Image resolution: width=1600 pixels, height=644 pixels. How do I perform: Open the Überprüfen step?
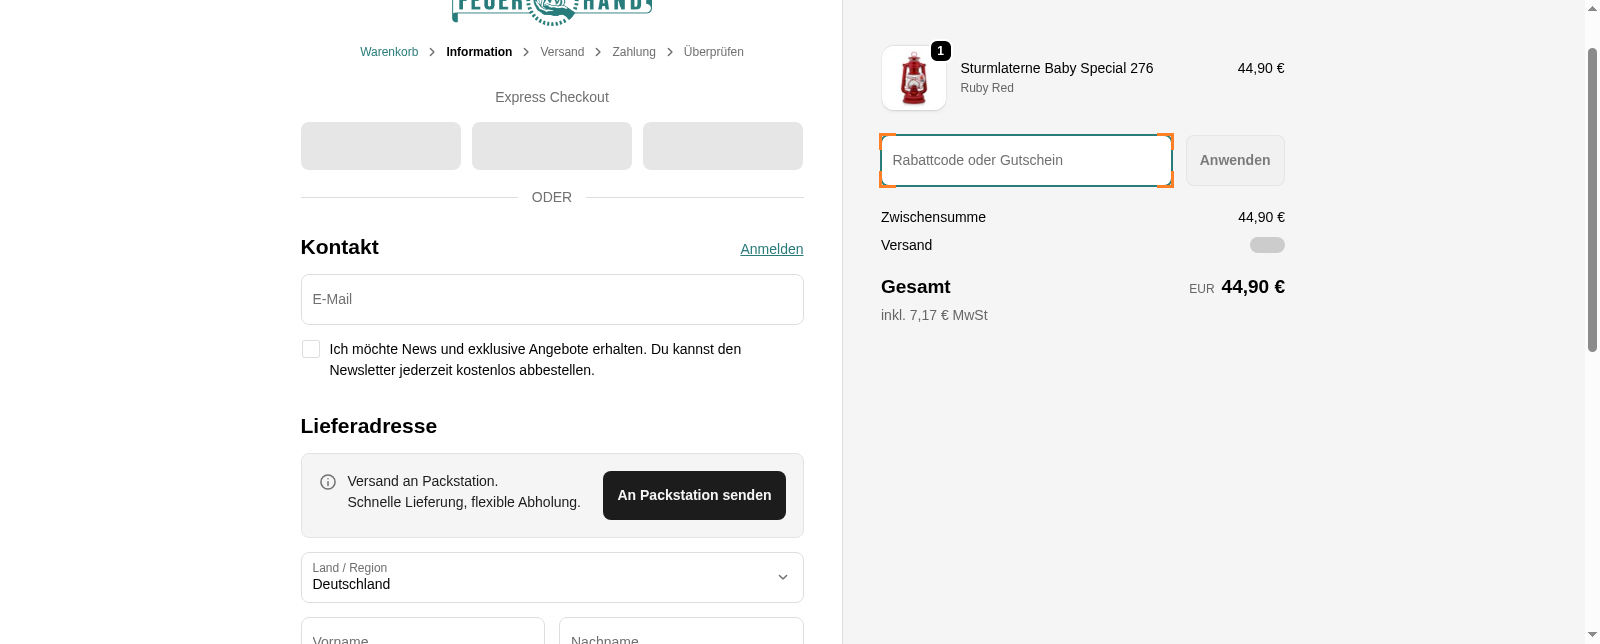(713, 51)
